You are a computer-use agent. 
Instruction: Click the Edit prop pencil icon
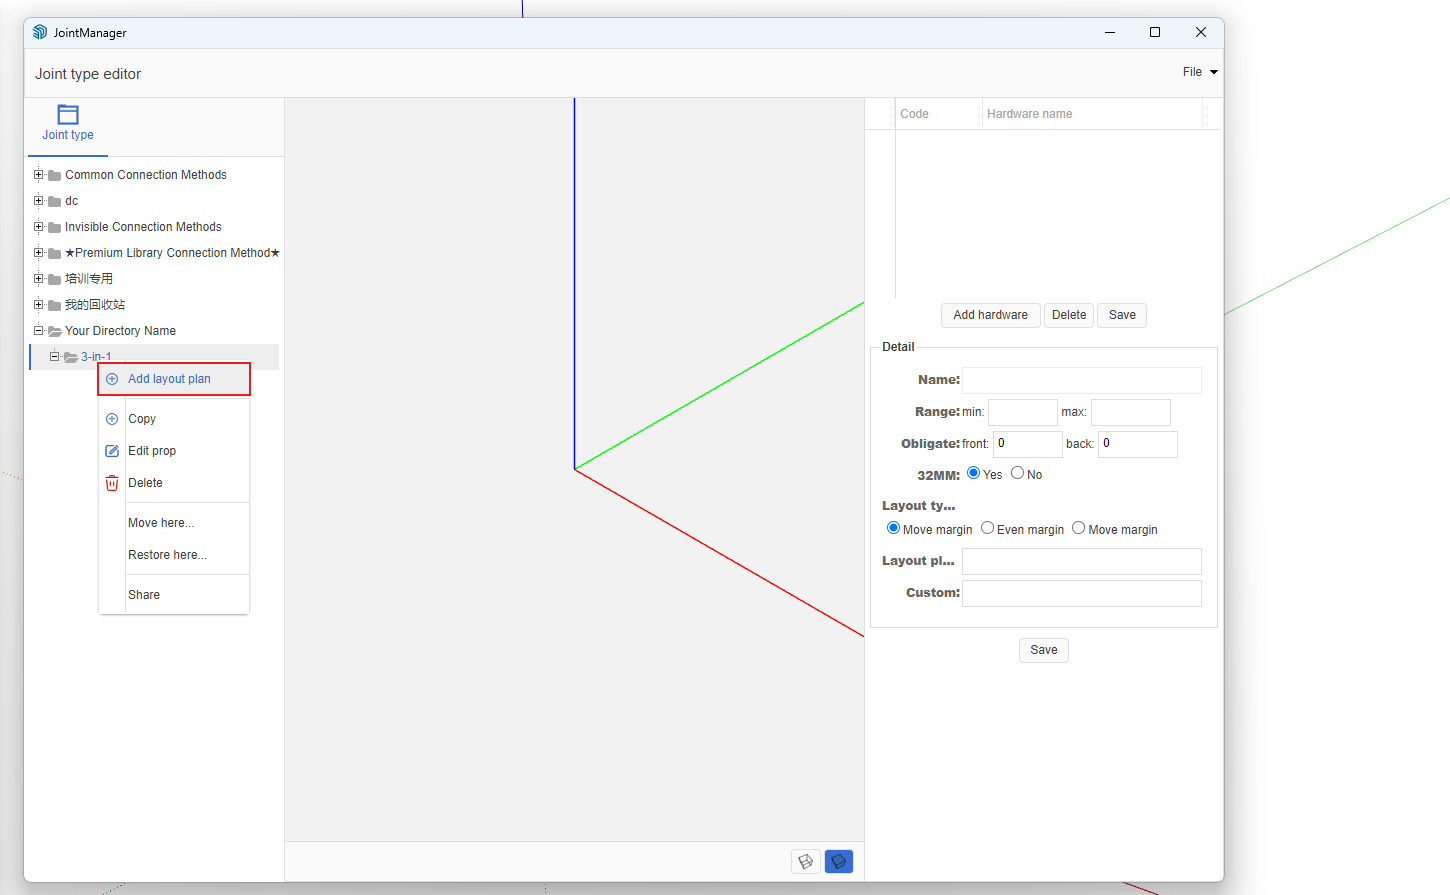pyautogui.click(x=112, y=451)
